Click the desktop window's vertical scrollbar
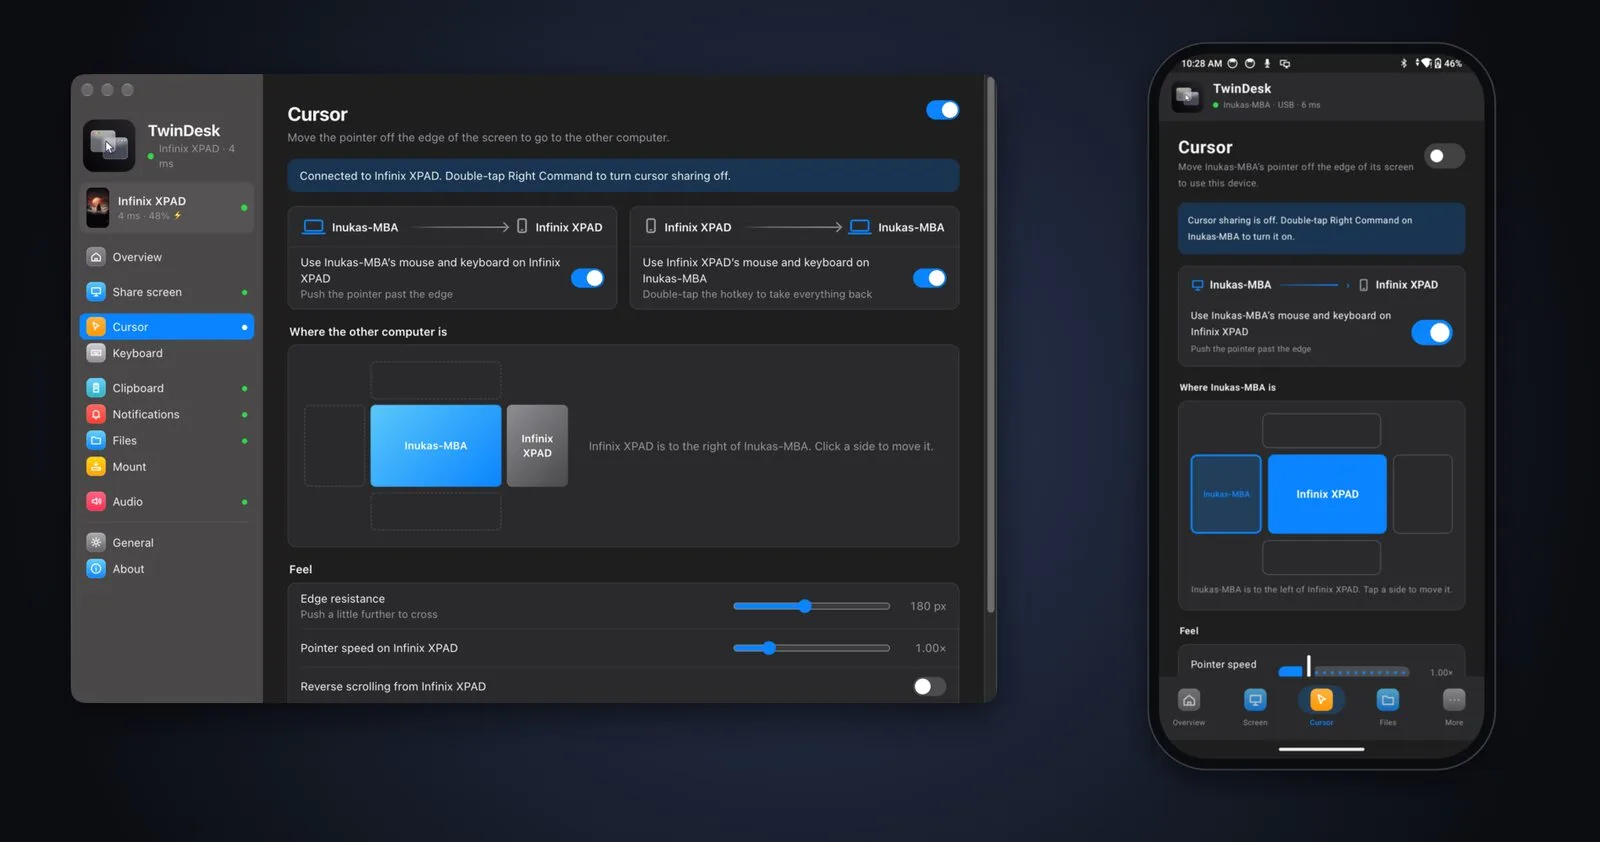The width and height of the screenshot is (1600, 842). point(991,346)
